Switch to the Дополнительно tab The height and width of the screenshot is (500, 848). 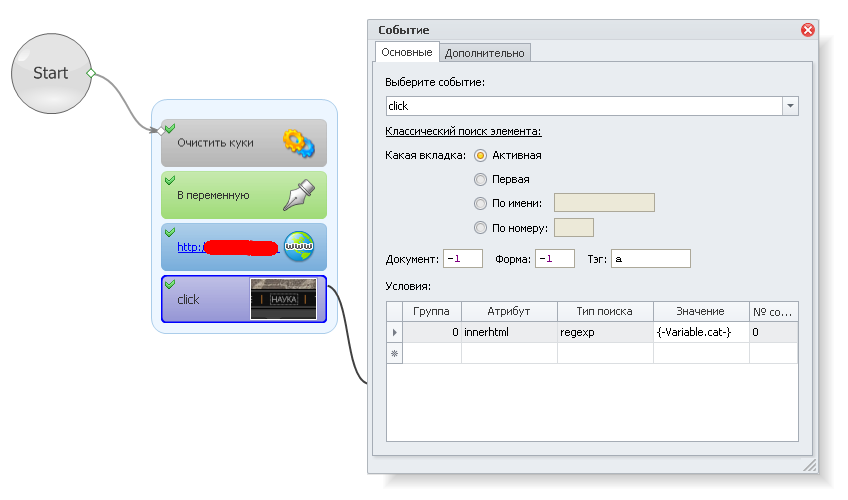click(x=485, y=53)
